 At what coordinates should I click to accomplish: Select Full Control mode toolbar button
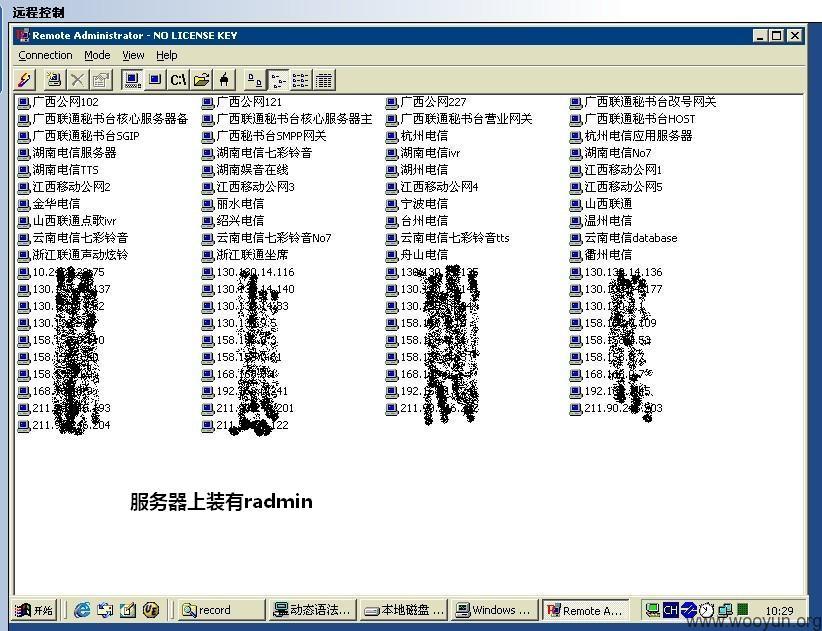(x=132, y=80)
